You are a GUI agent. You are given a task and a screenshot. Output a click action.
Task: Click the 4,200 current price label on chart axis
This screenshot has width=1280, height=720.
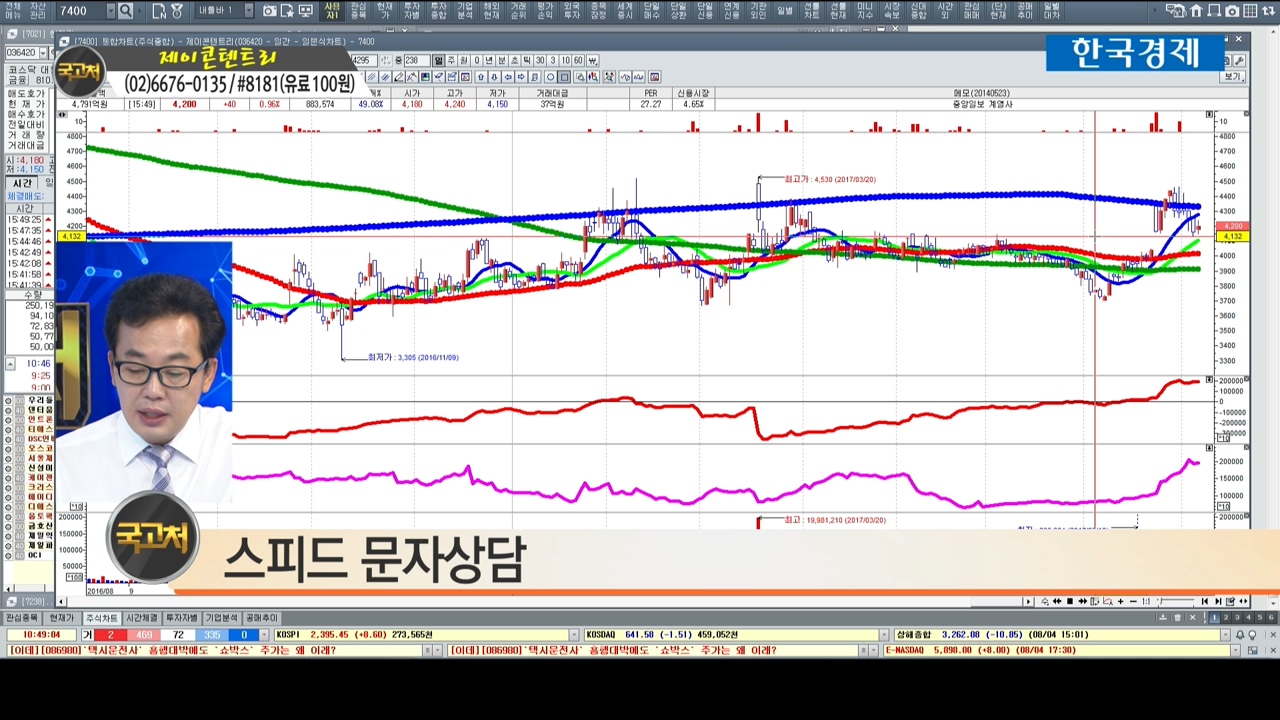[x=1233, y=227]
